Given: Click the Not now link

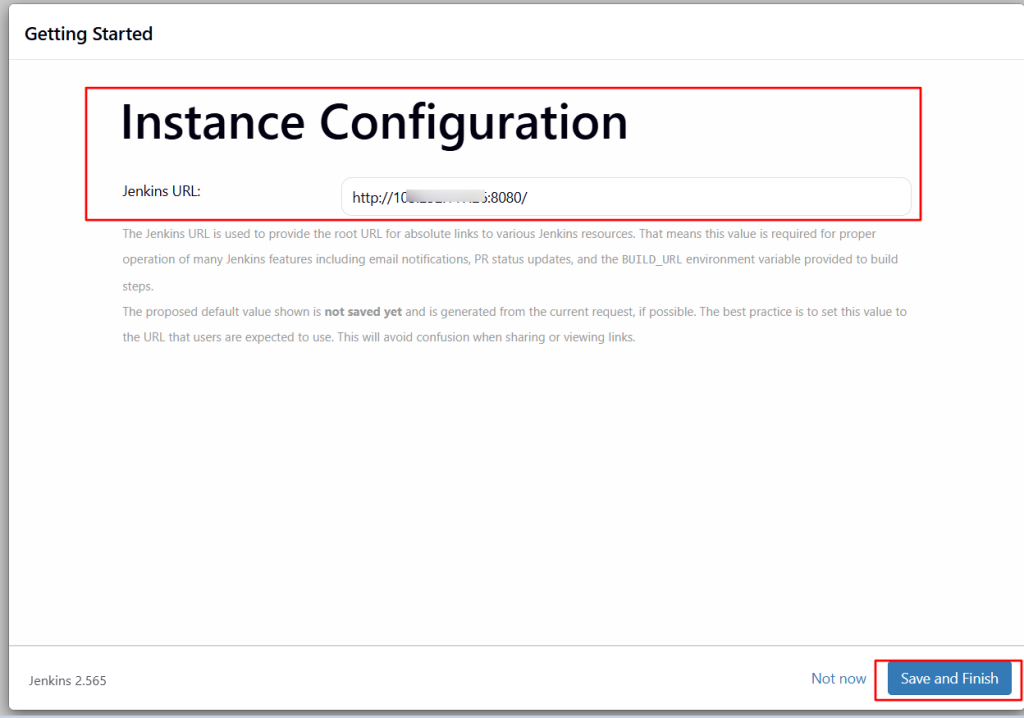Looking at the screenshot, I should (839, 678).
